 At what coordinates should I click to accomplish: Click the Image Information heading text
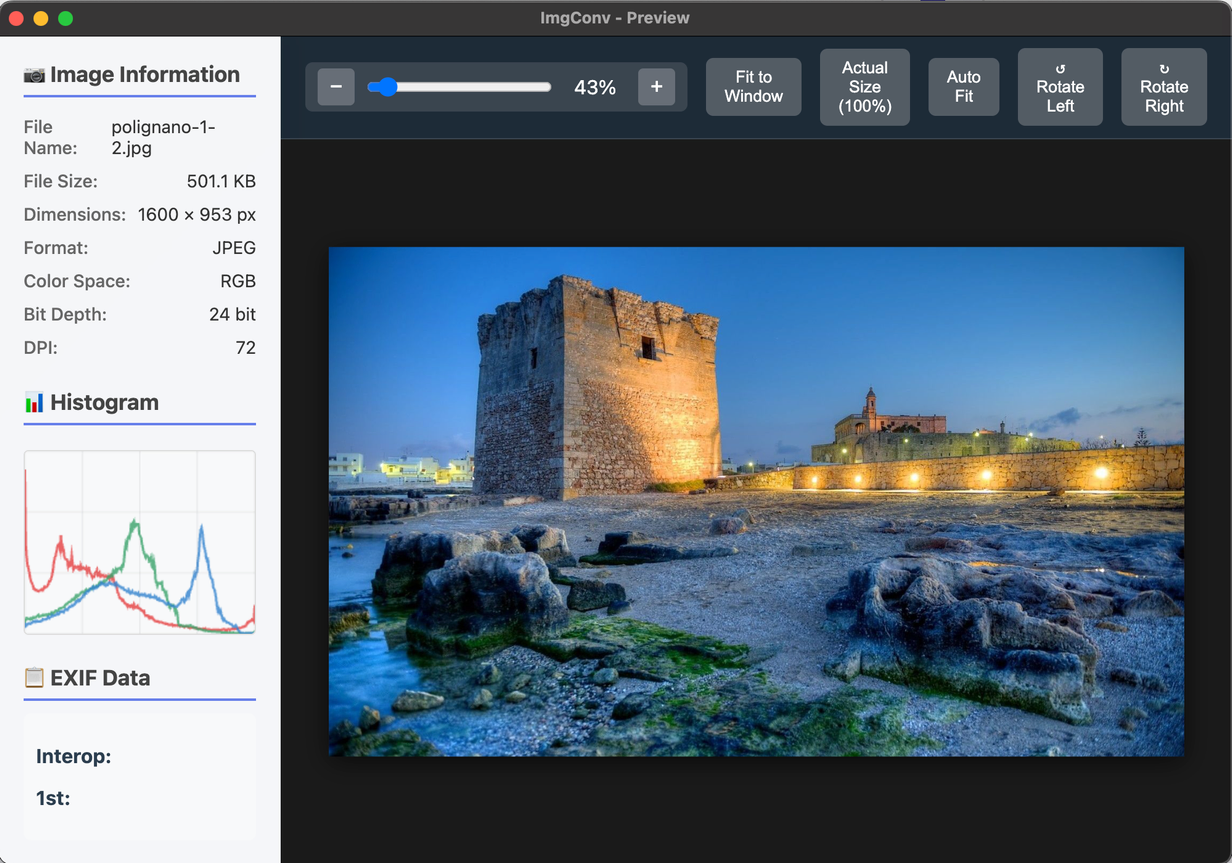(145, 75)
